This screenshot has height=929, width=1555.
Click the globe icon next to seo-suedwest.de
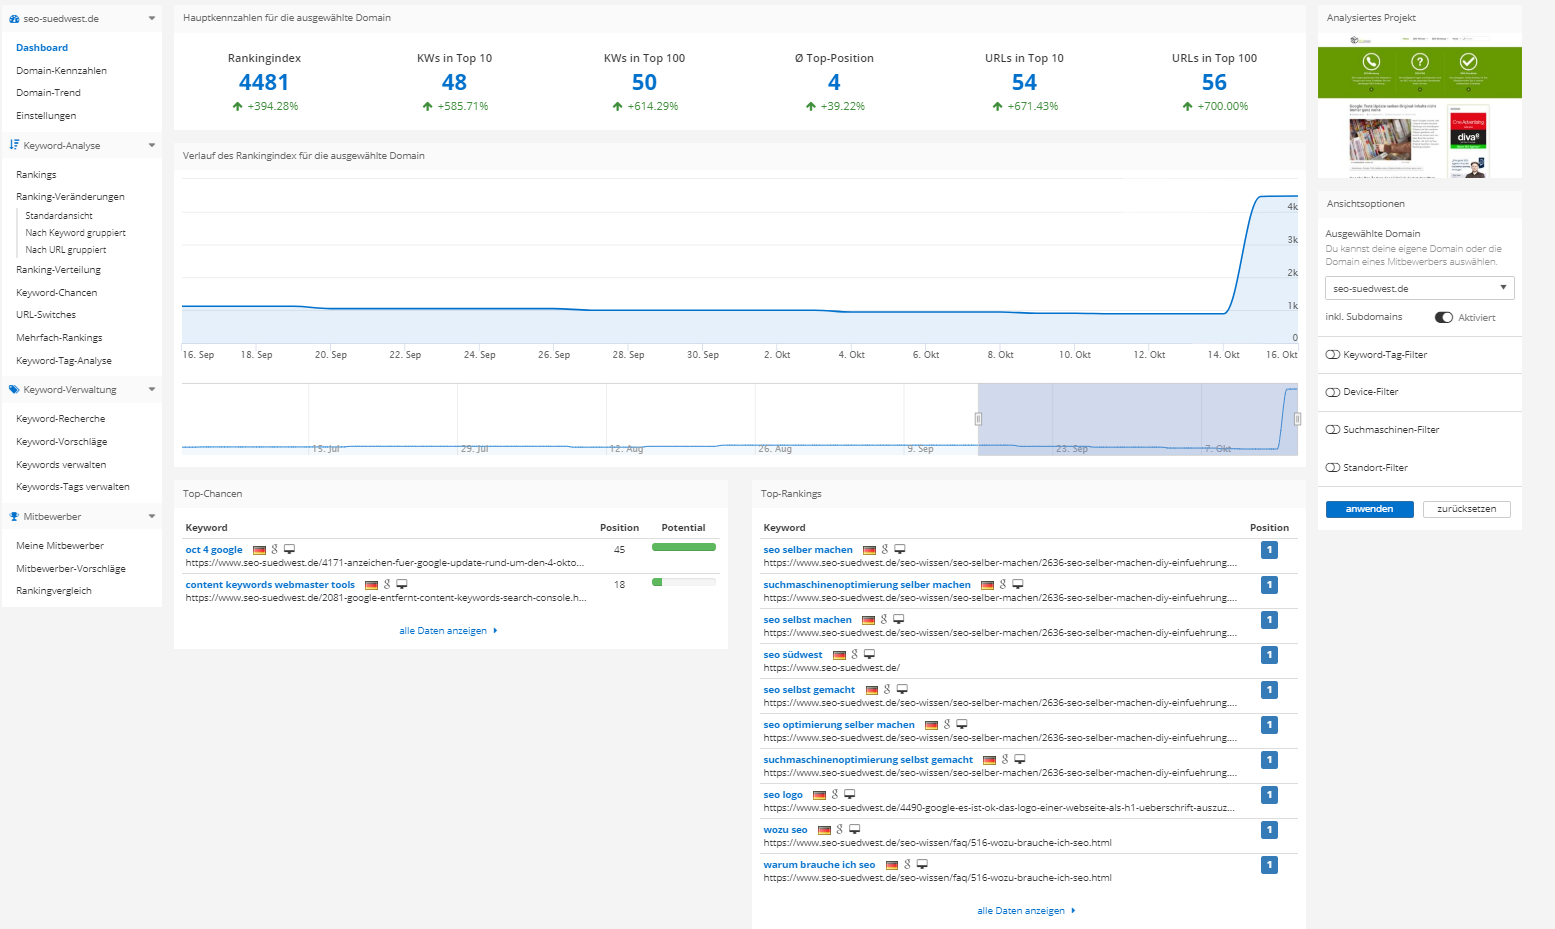click(14, 18)
